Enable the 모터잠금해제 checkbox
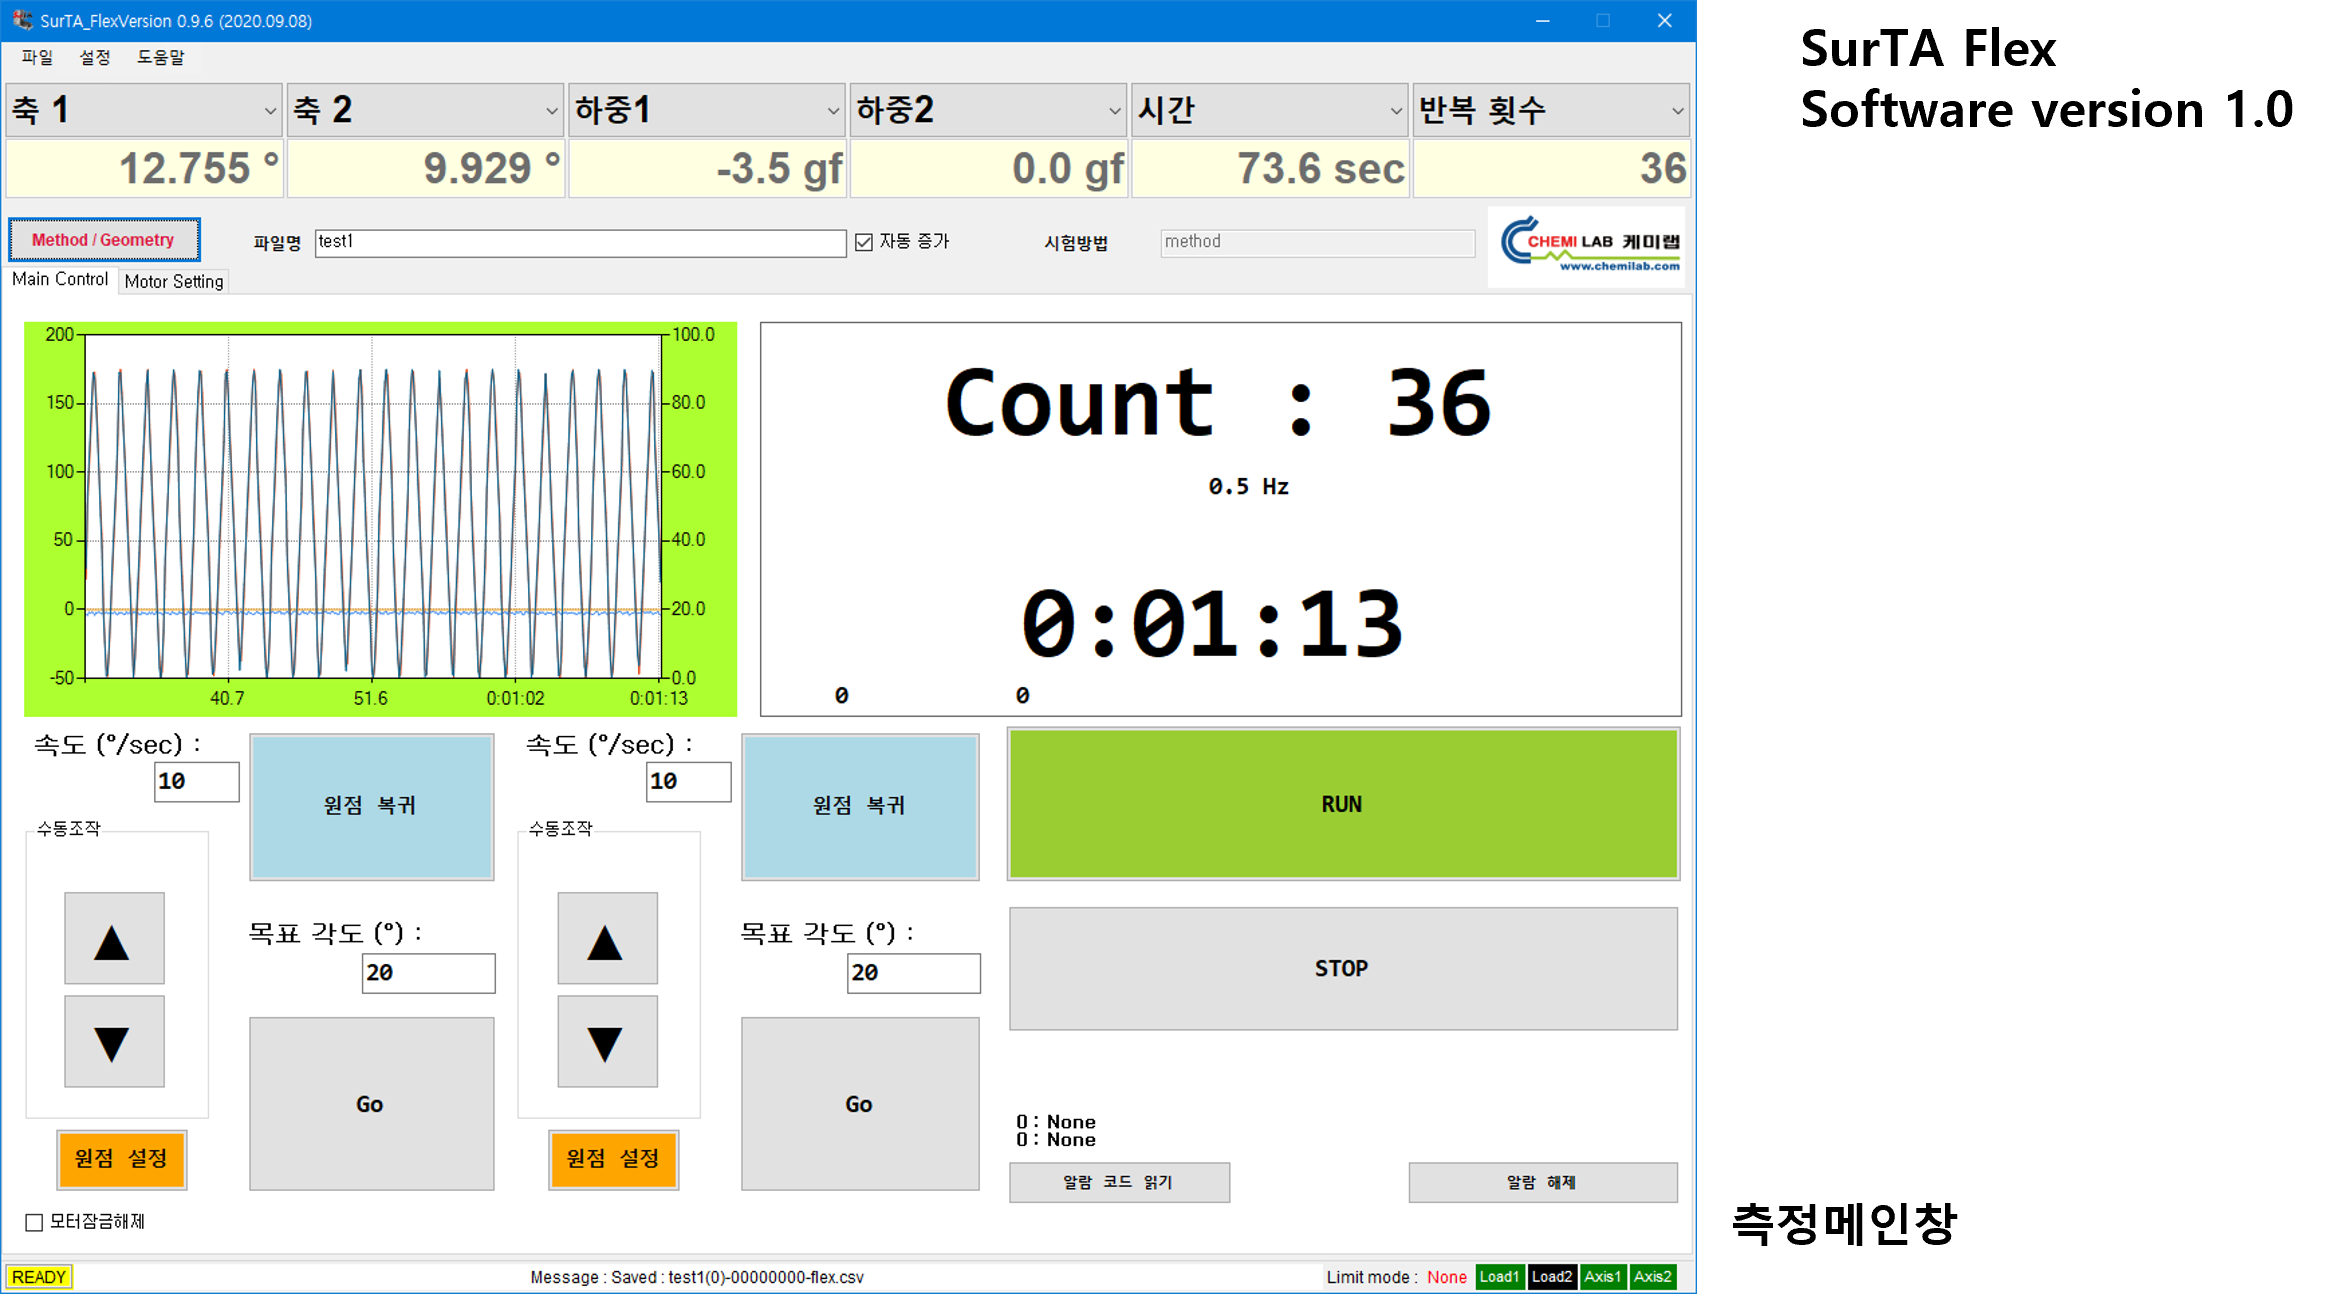This screenshot has height=1294, width=2327. (35, 1222)
